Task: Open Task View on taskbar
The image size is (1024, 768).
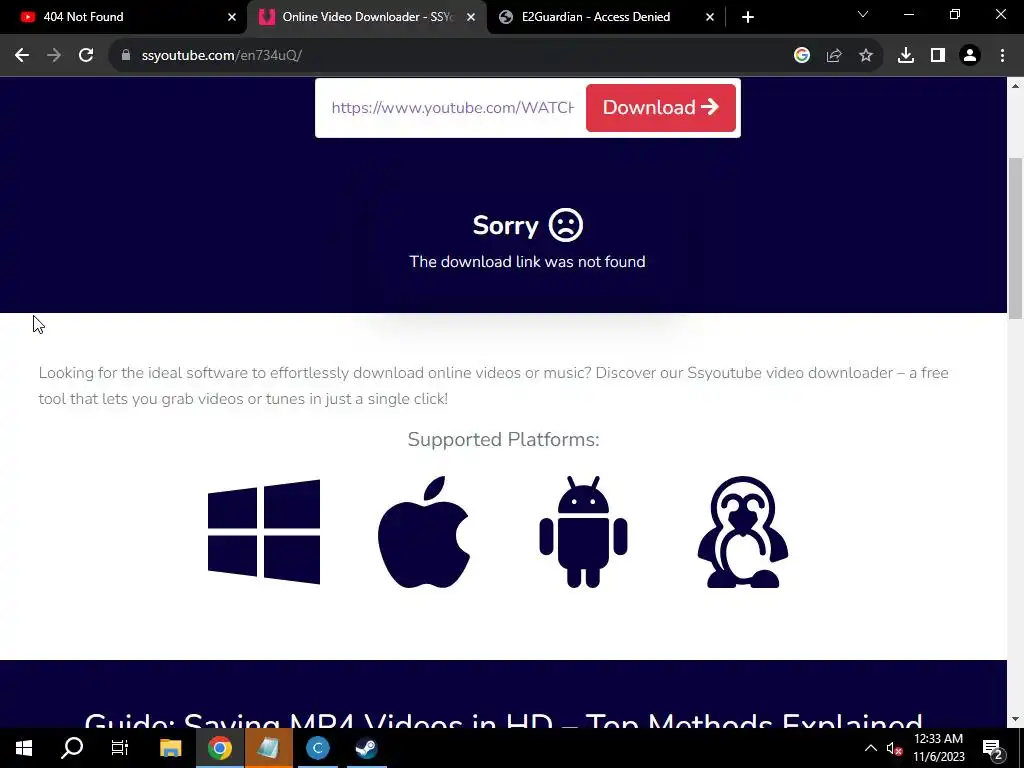Action: [120, 748]
